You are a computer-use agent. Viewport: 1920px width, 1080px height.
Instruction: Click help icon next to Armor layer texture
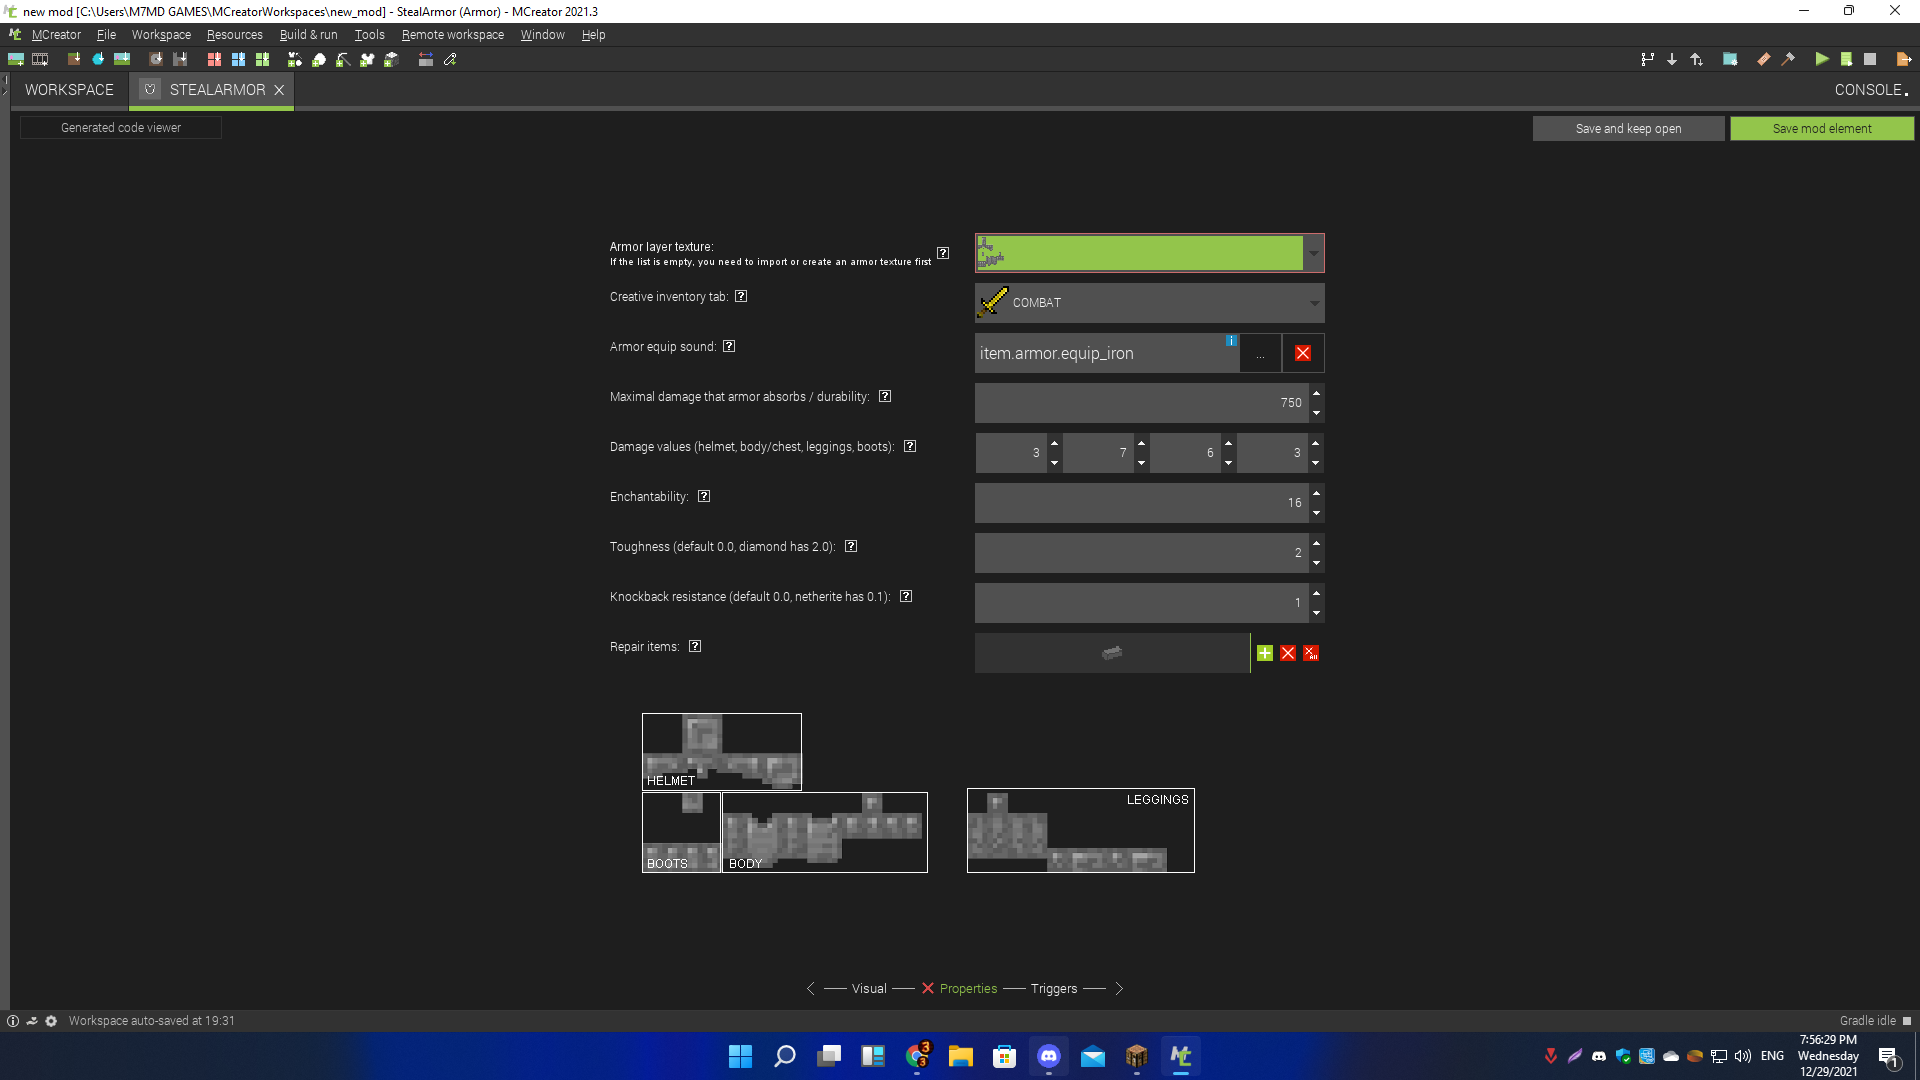[943, 253]
